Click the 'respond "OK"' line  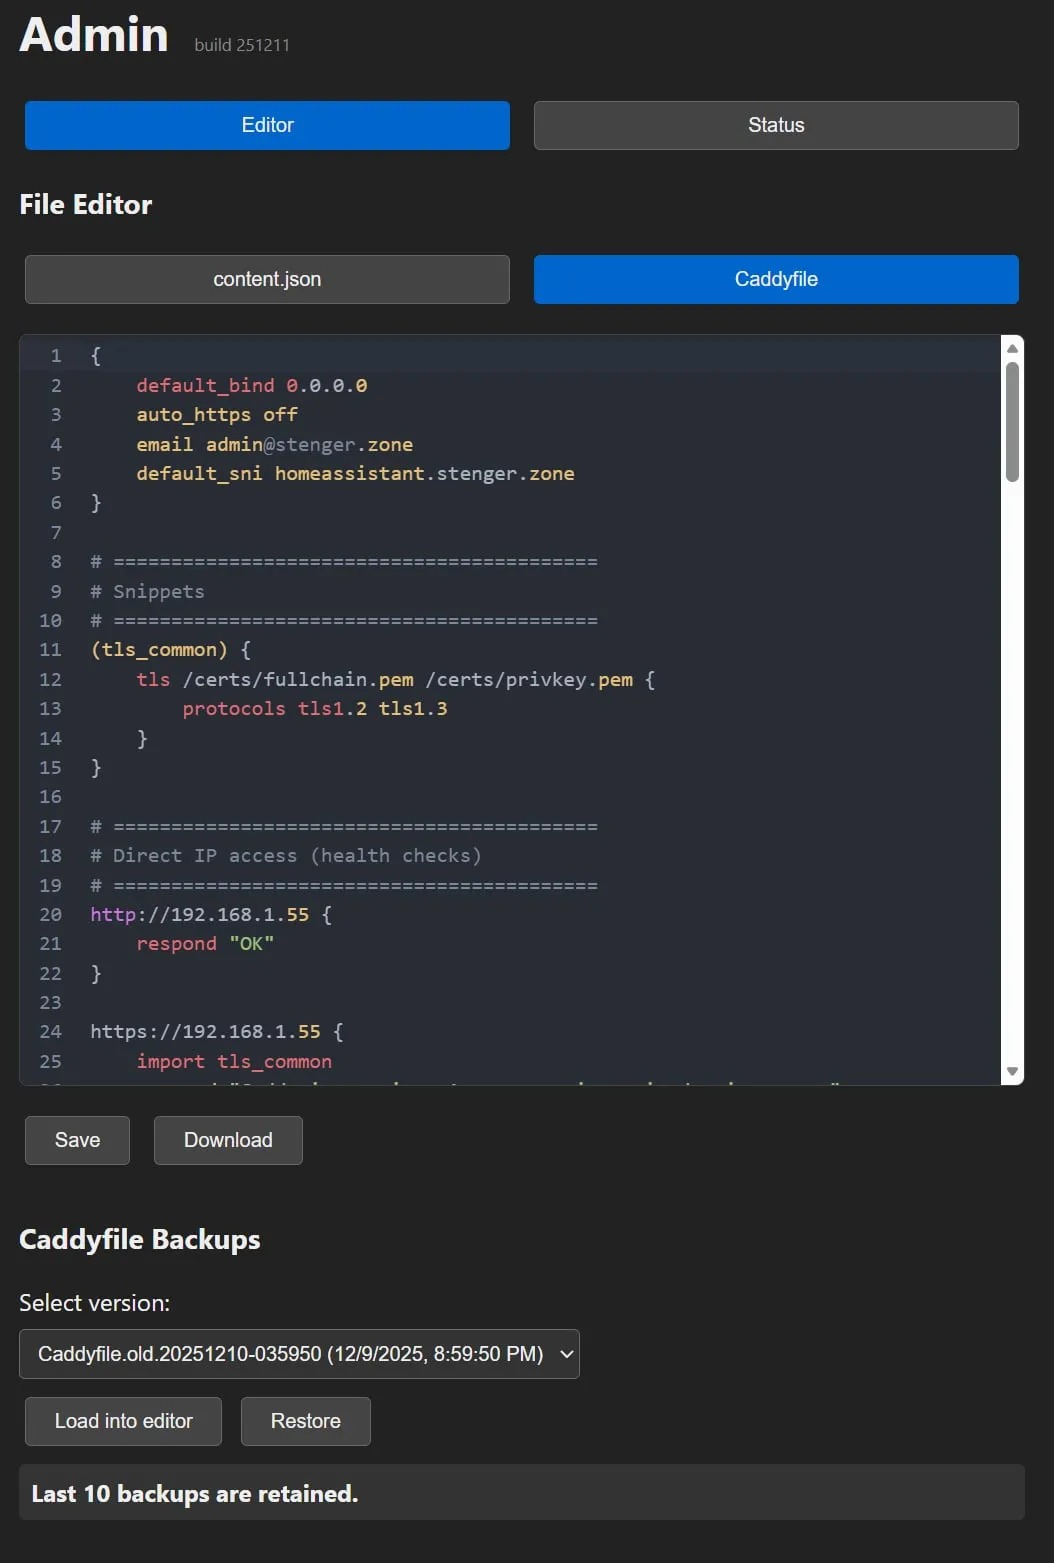205,944
